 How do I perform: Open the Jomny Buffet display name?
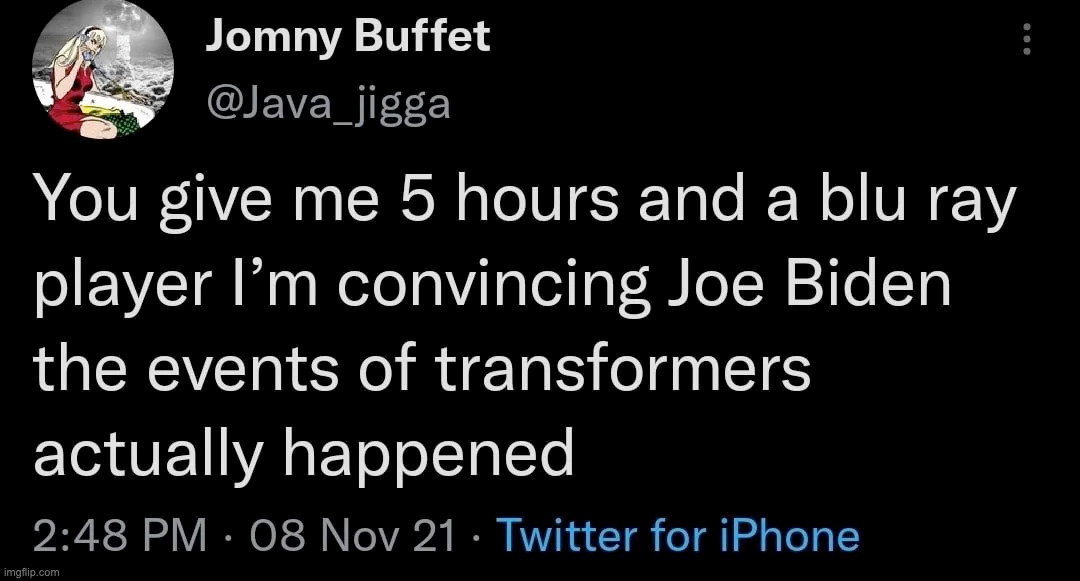(348, 38)
